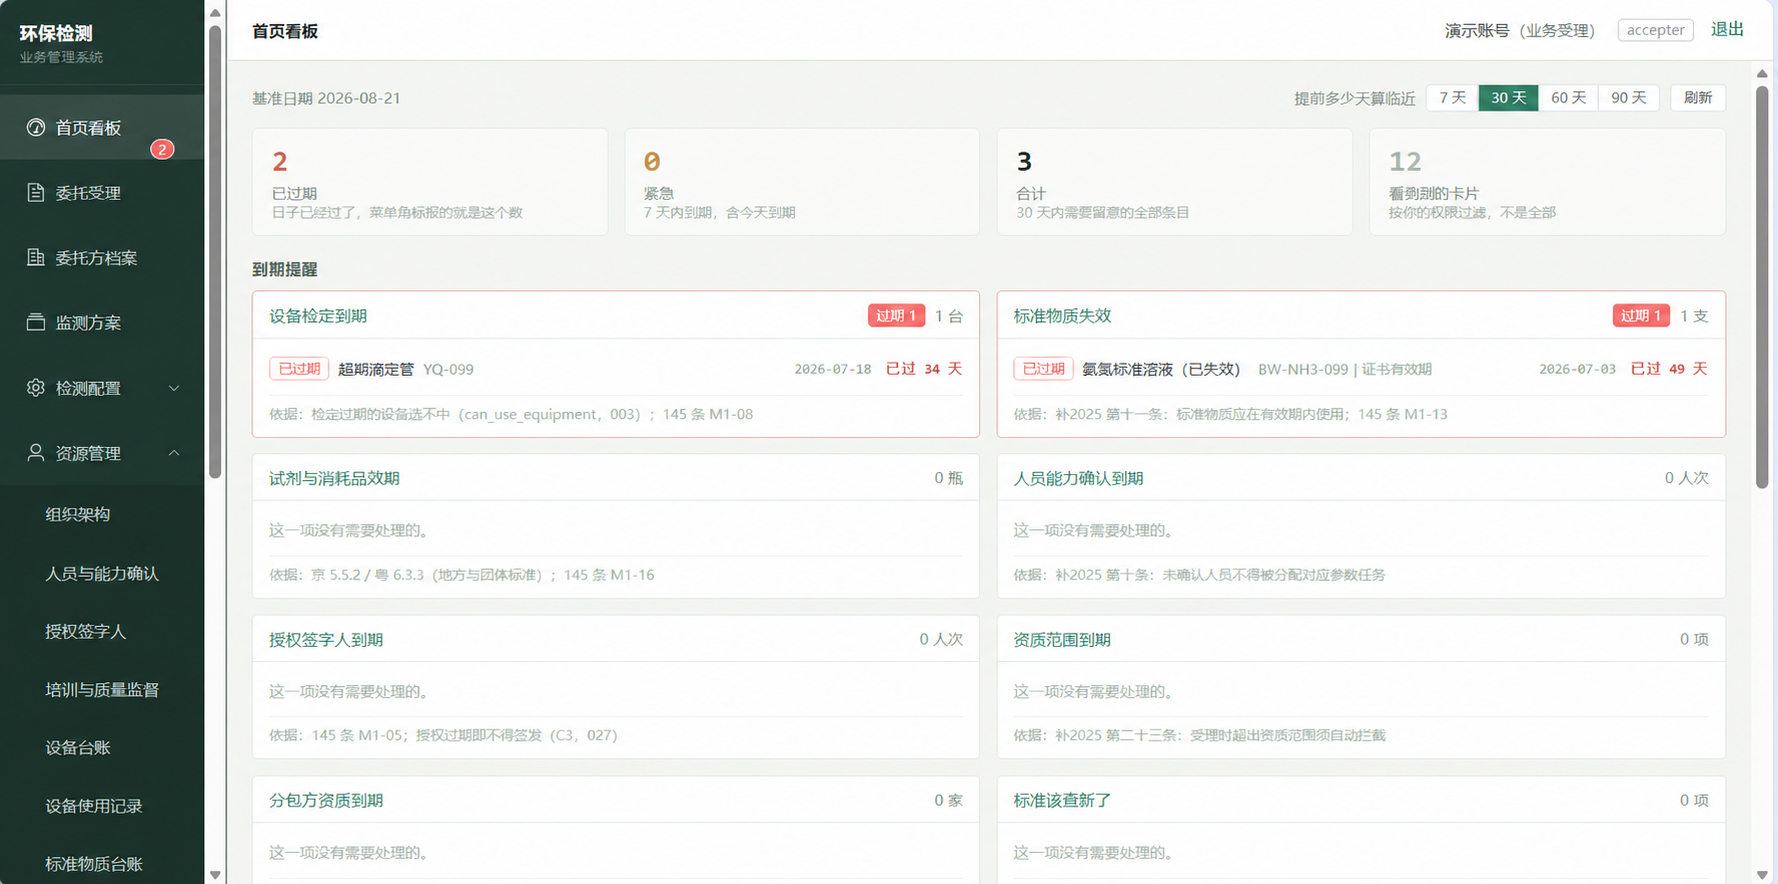Click the 人员能力确认到期 card title
This screenshot has height=884, width=1778.
coord(1078,478)
